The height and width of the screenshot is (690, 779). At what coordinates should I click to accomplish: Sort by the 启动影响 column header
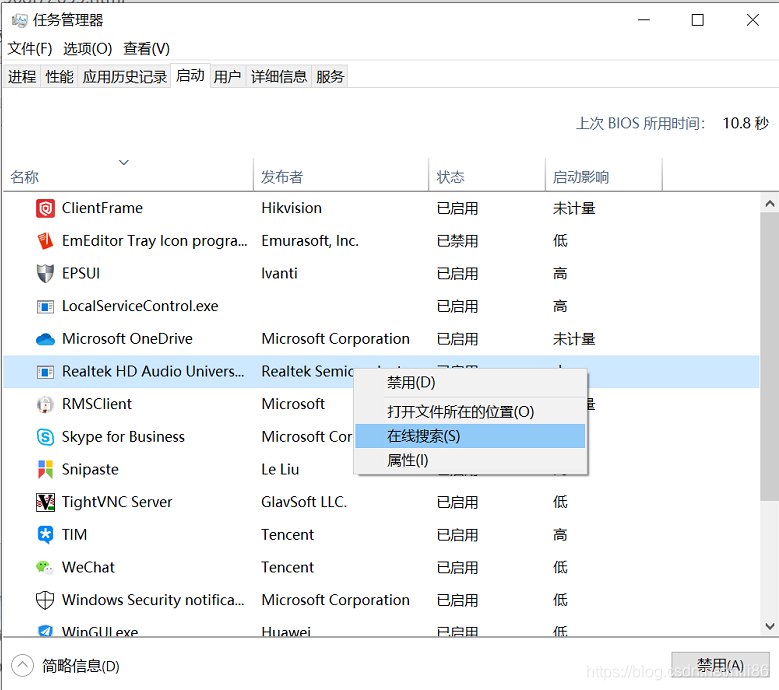pos(604,177)
